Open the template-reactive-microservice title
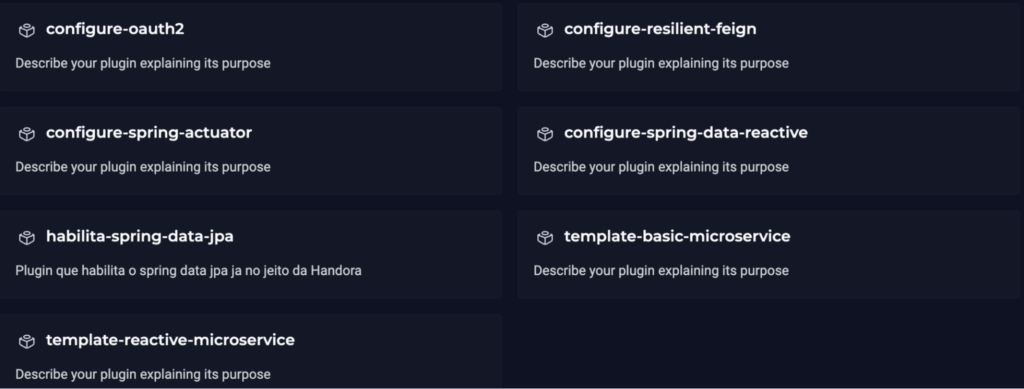 pyautogui.click(x=170, y=340)
